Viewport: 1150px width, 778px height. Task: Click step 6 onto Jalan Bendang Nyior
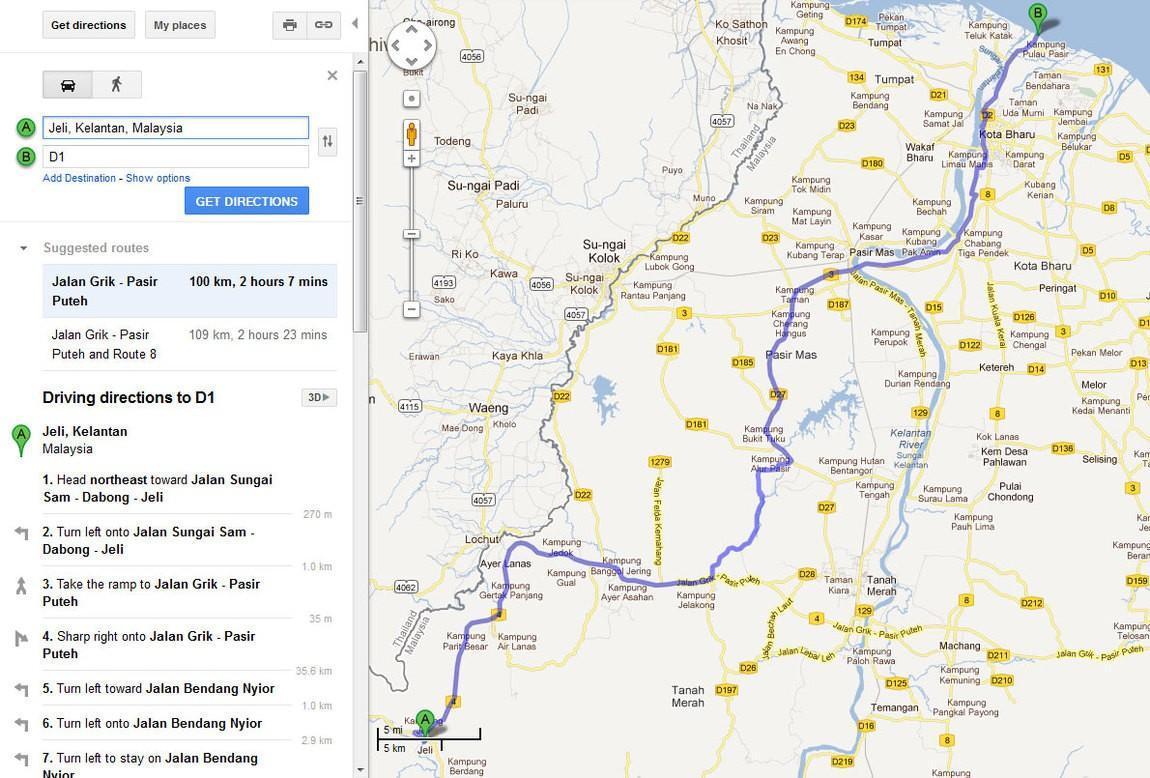click(x=152, y=723)
